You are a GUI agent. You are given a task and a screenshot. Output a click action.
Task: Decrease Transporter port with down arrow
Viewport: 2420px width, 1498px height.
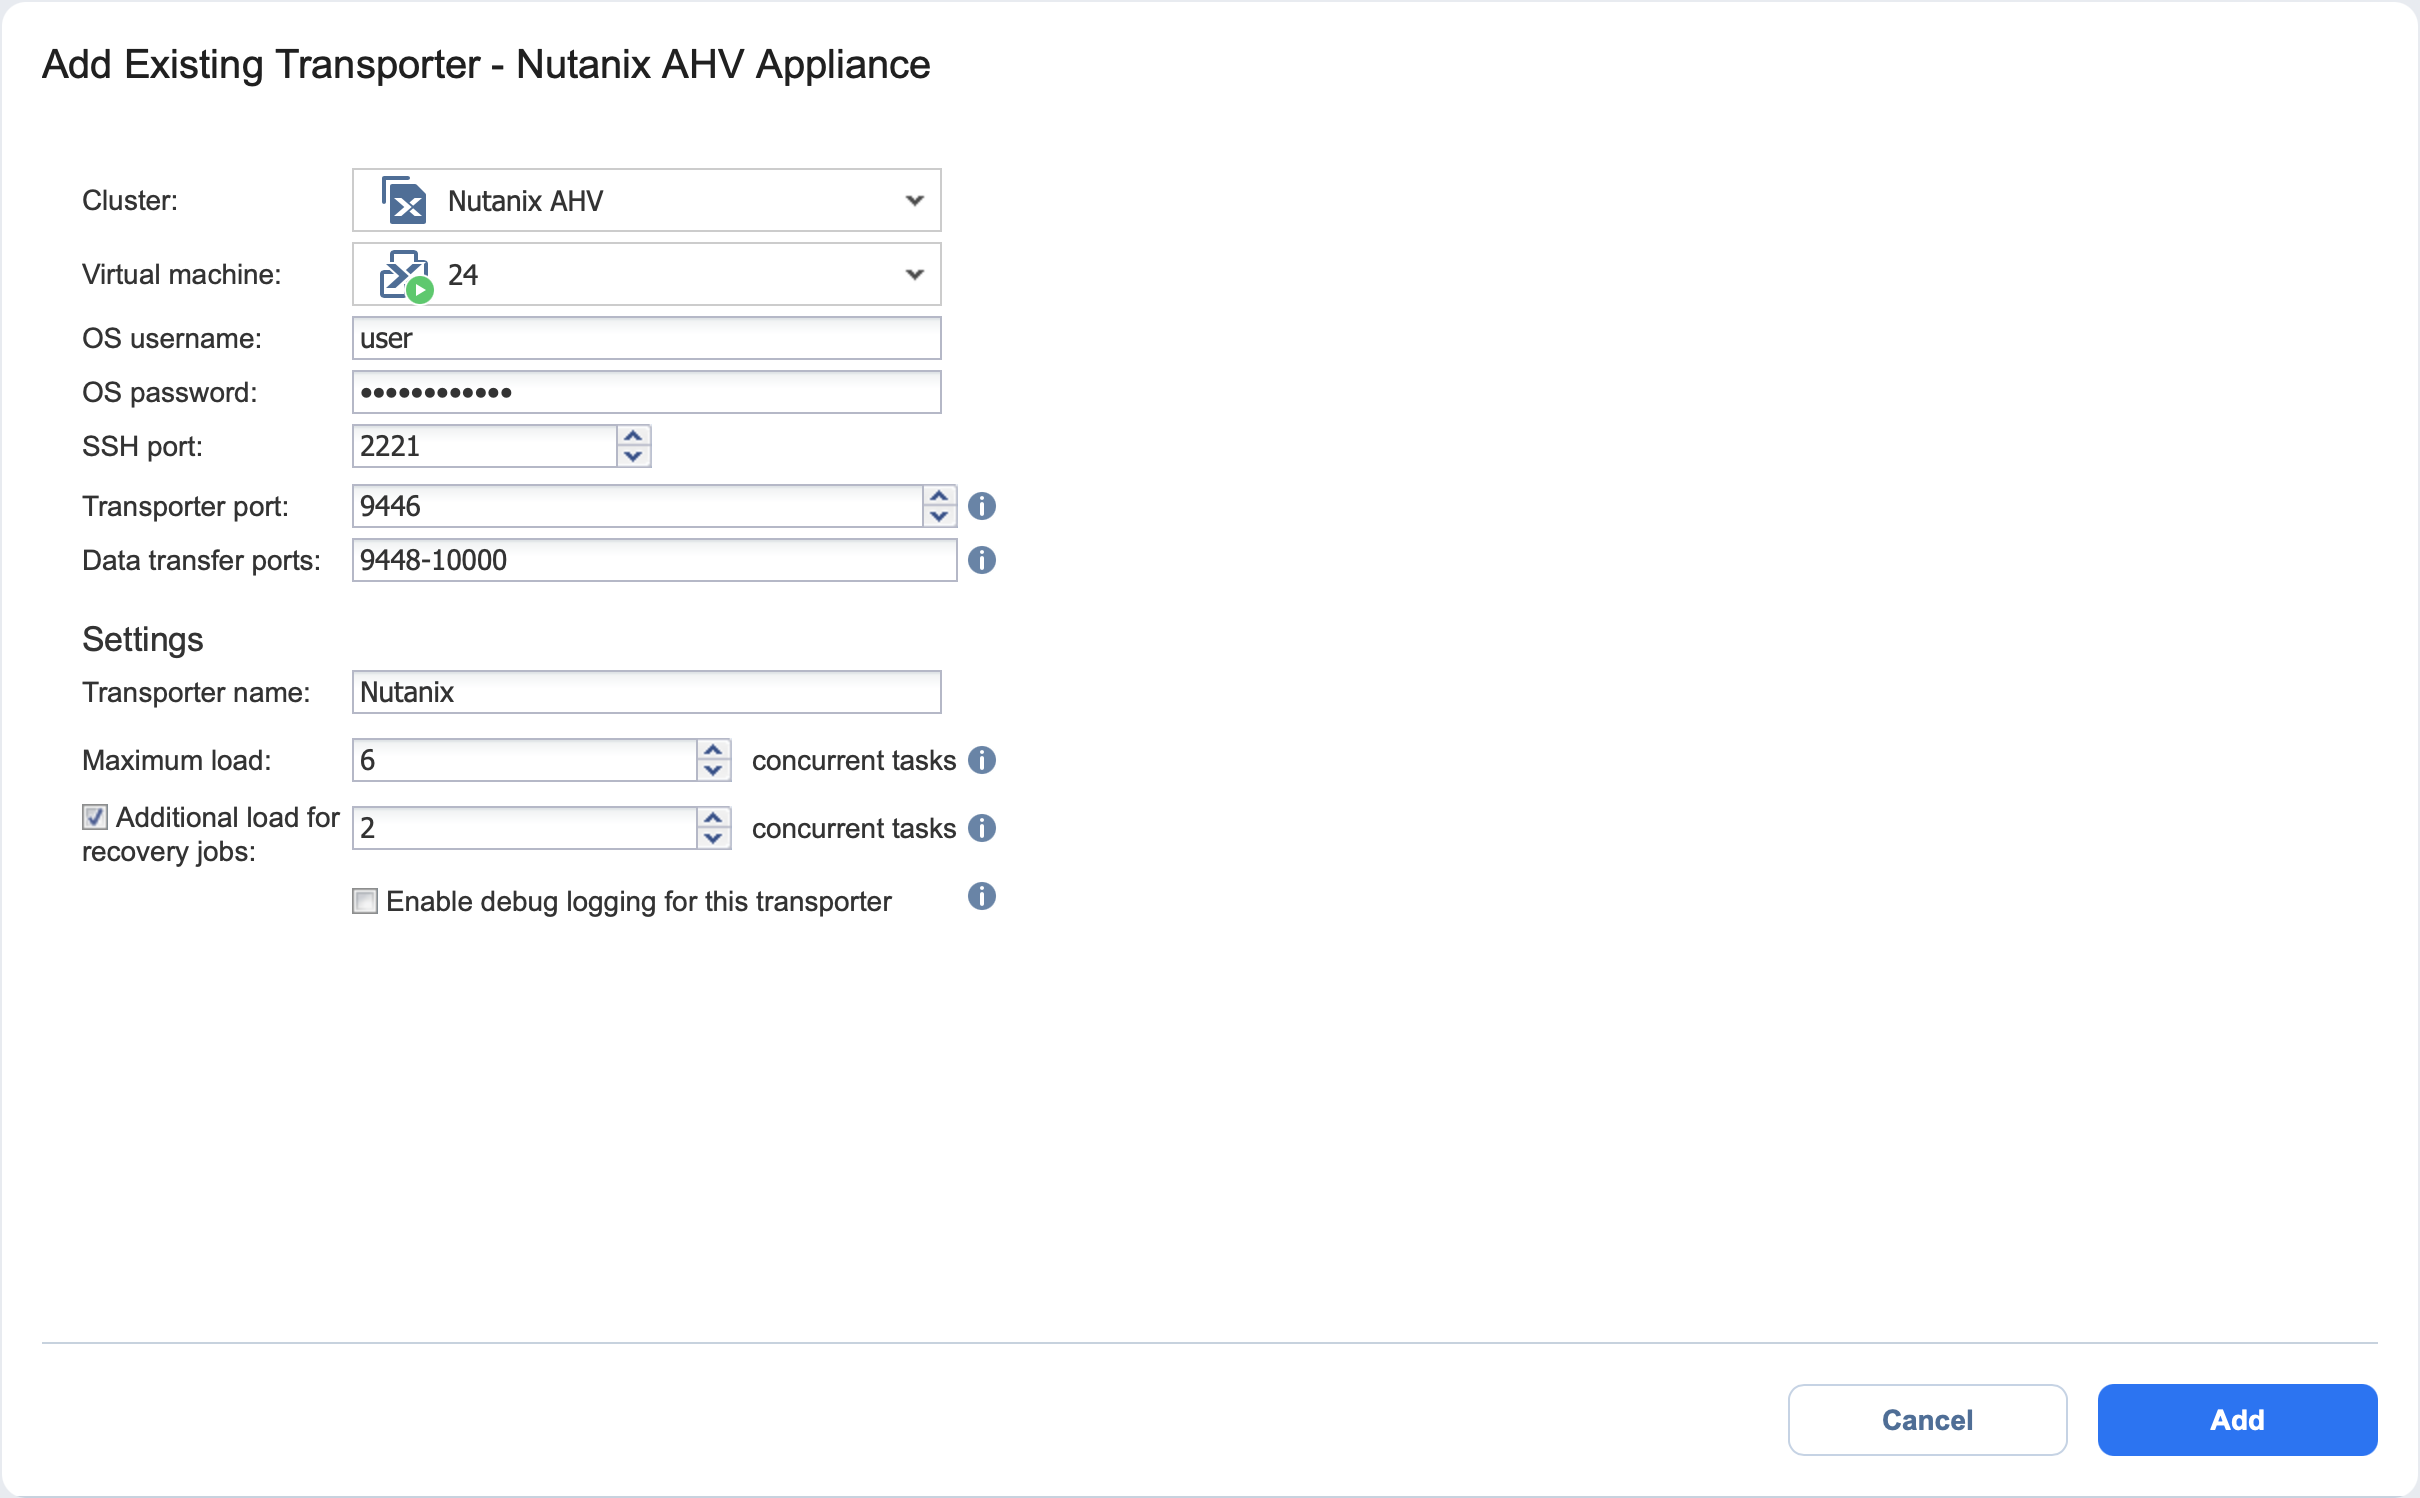coord(938,516)
